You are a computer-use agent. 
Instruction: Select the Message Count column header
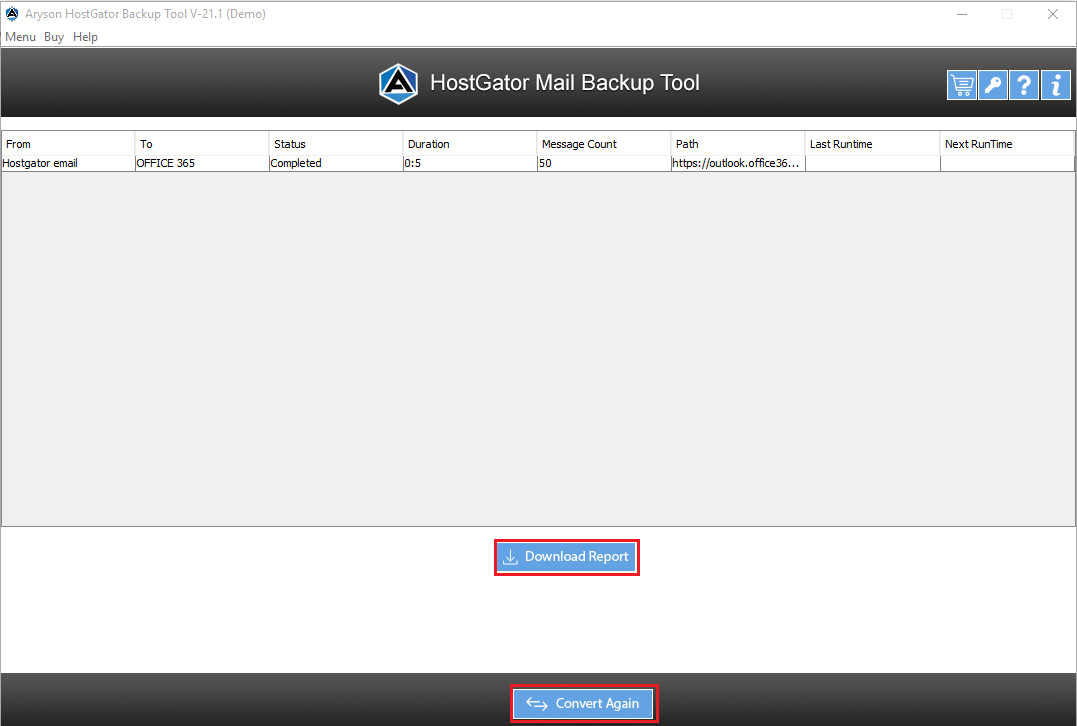pyautogui.click(x=604, y=144)
